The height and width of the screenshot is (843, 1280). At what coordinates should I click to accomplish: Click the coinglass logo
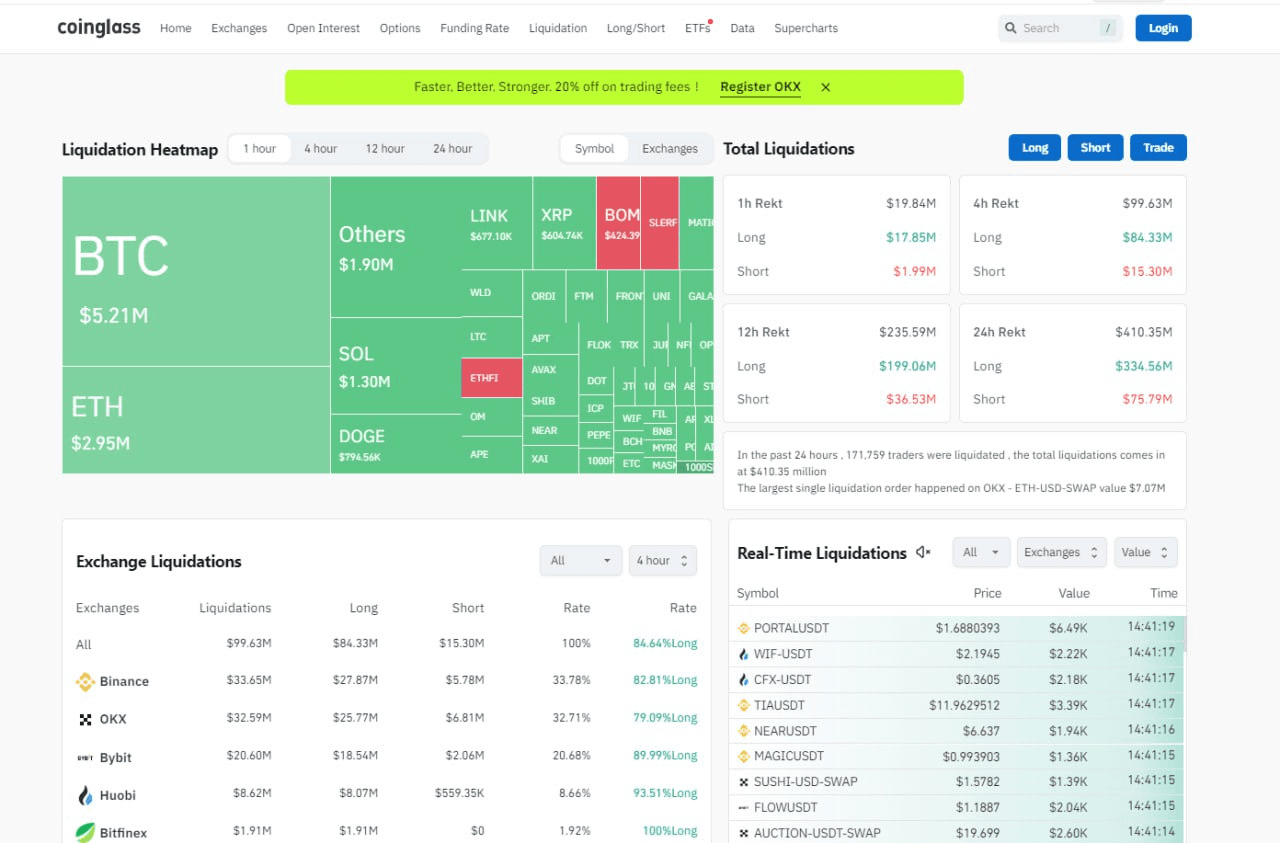click(99, 28)
